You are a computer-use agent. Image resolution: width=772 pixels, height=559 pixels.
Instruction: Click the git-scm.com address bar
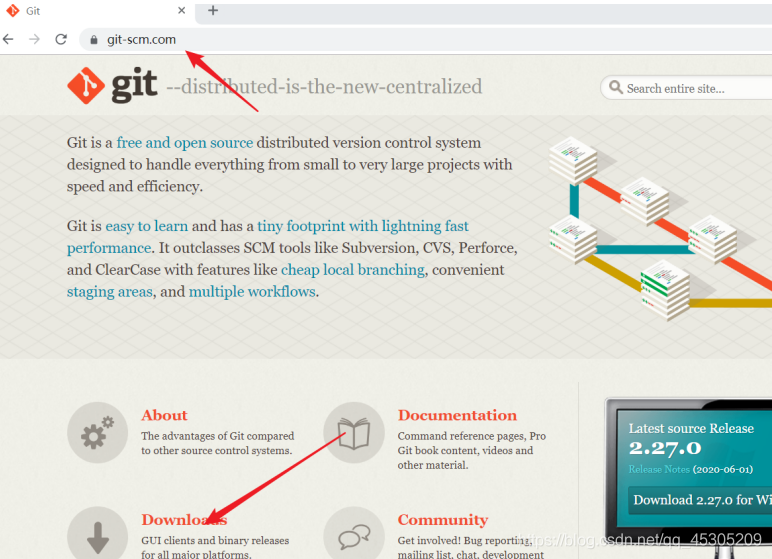click(x=425, y=39)
